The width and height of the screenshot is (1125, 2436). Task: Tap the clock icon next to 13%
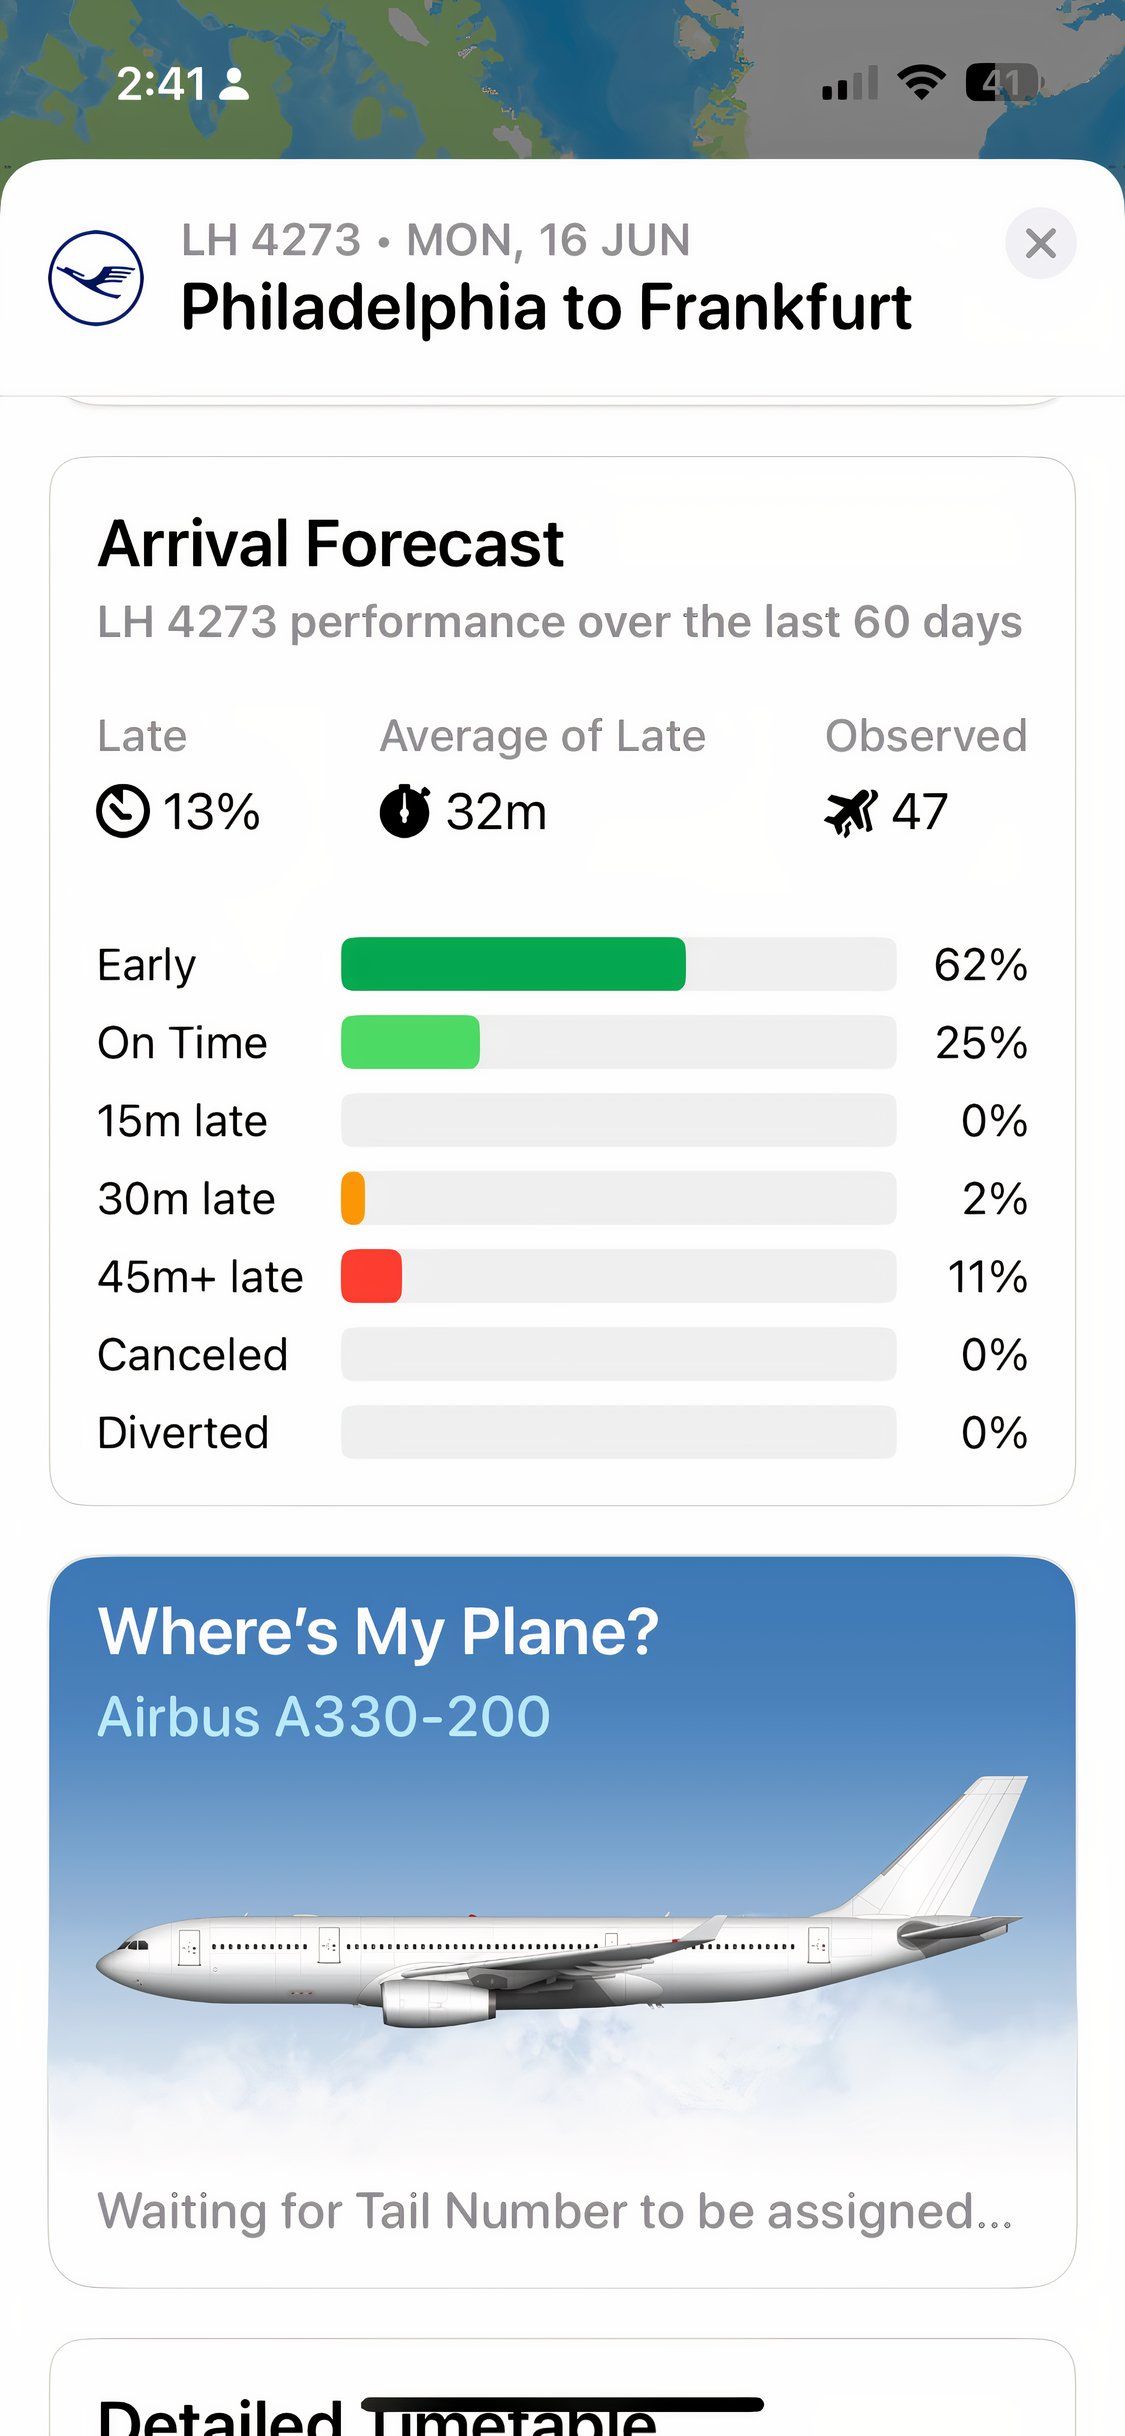click(123, 811)
